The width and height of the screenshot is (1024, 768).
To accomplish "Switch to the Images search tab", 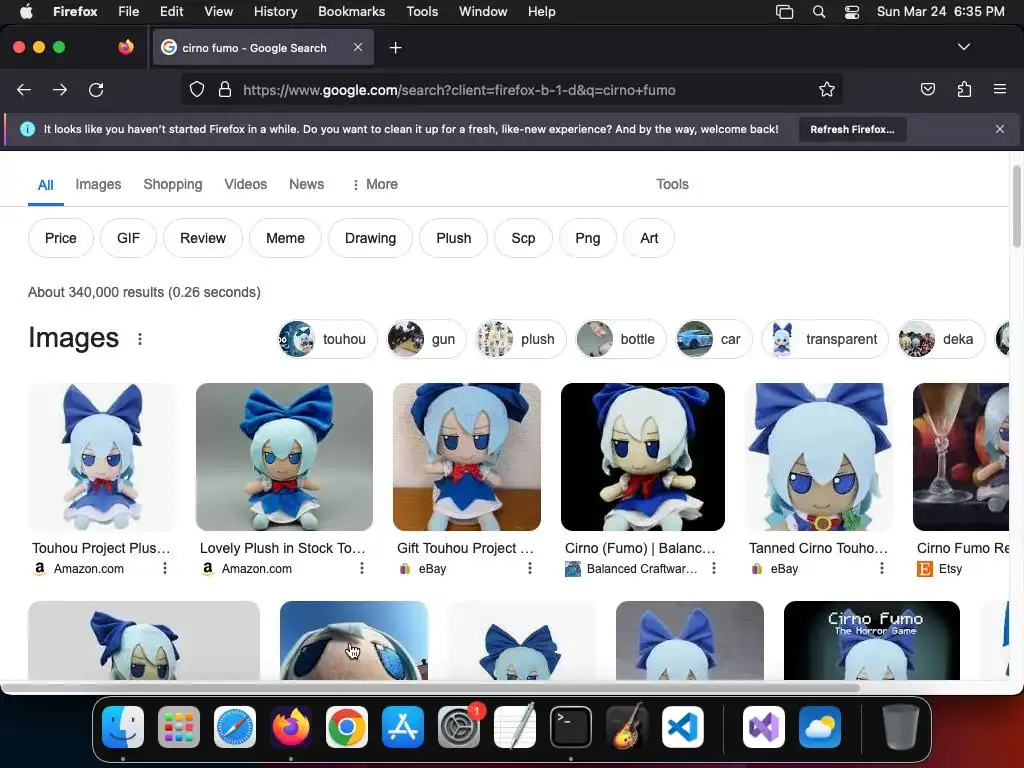I will click(98, 184).
